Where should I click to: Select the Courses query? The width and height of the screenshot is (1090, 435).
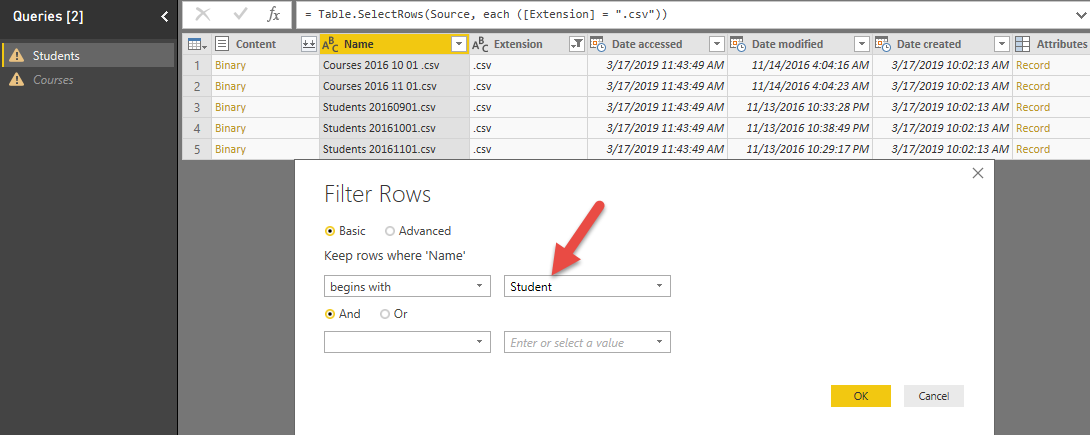[x=89, y=80]
